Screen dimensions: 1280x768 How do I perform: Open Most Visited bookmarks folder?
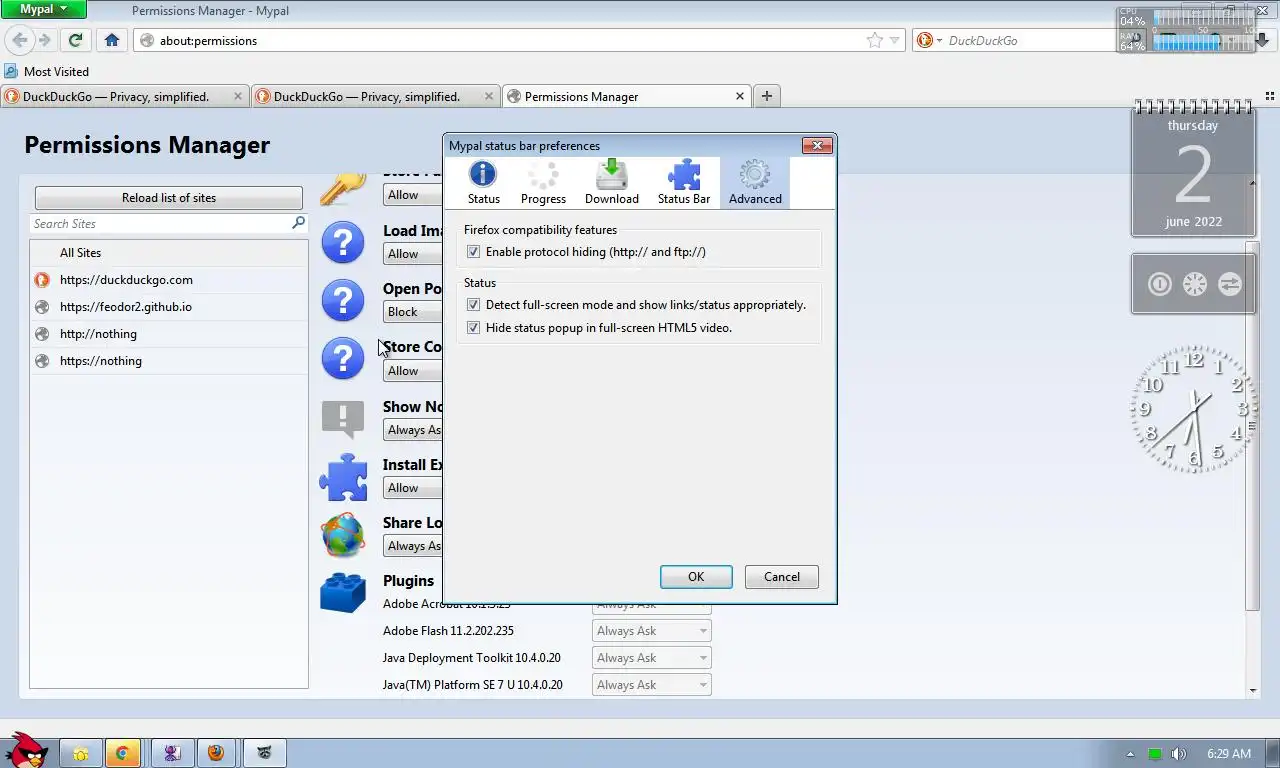click(x=47, y=72)
